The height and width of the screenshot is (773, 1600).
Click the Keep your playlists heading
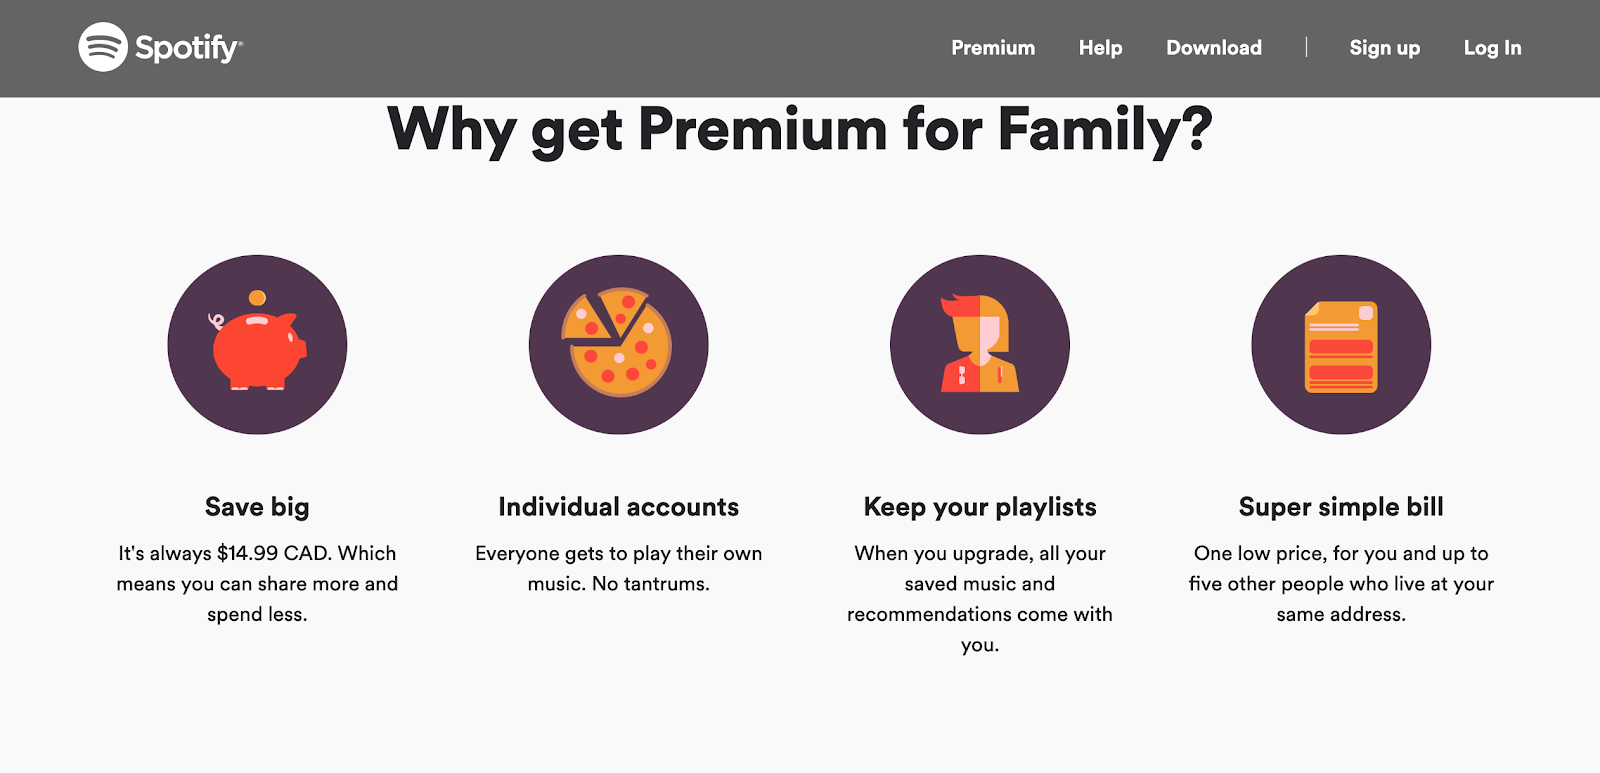[980, 507]
